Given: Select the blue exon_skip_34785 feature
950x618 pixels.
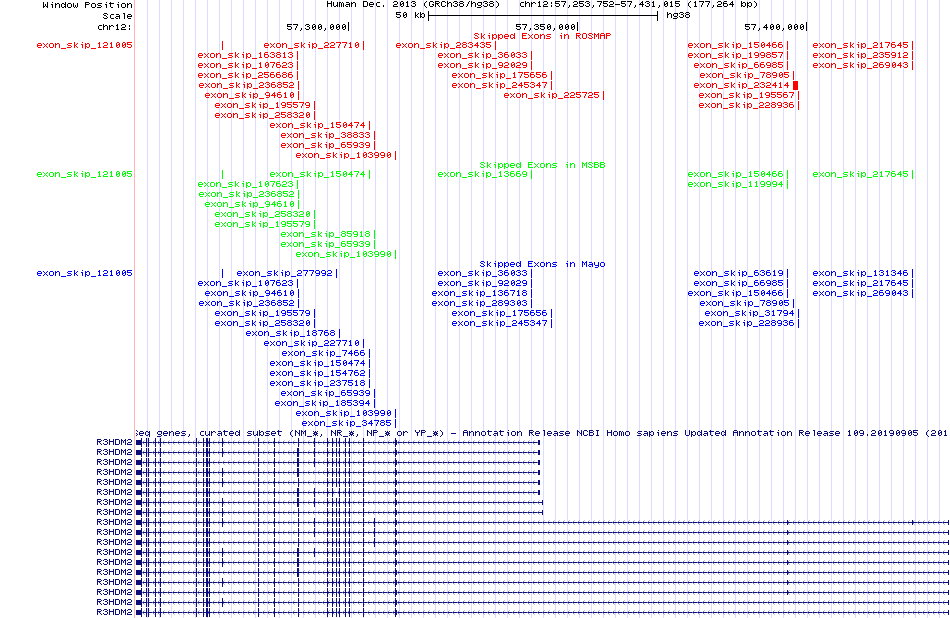Looking at the screenshot, I should point(346,423).
